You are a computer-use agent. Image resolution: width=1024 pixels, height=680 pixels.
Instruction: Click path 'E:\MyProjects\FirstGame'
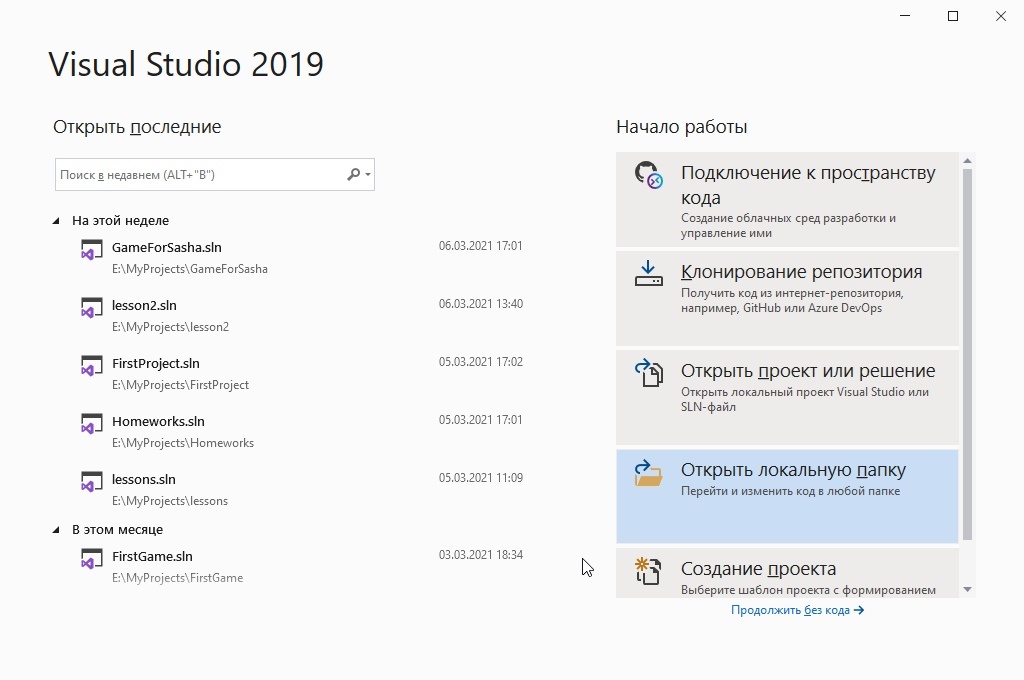(177, 578)
